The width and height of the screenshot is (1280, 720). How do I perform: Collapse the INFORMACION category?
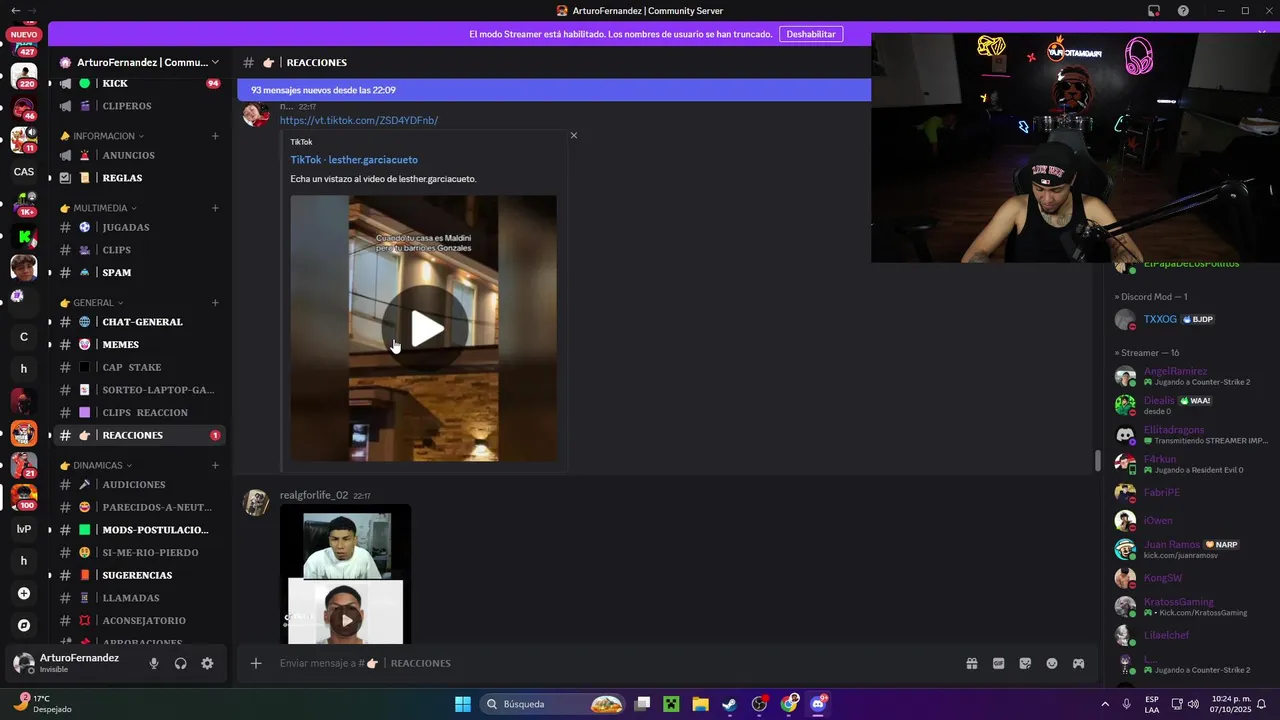[x=102, y=136]
